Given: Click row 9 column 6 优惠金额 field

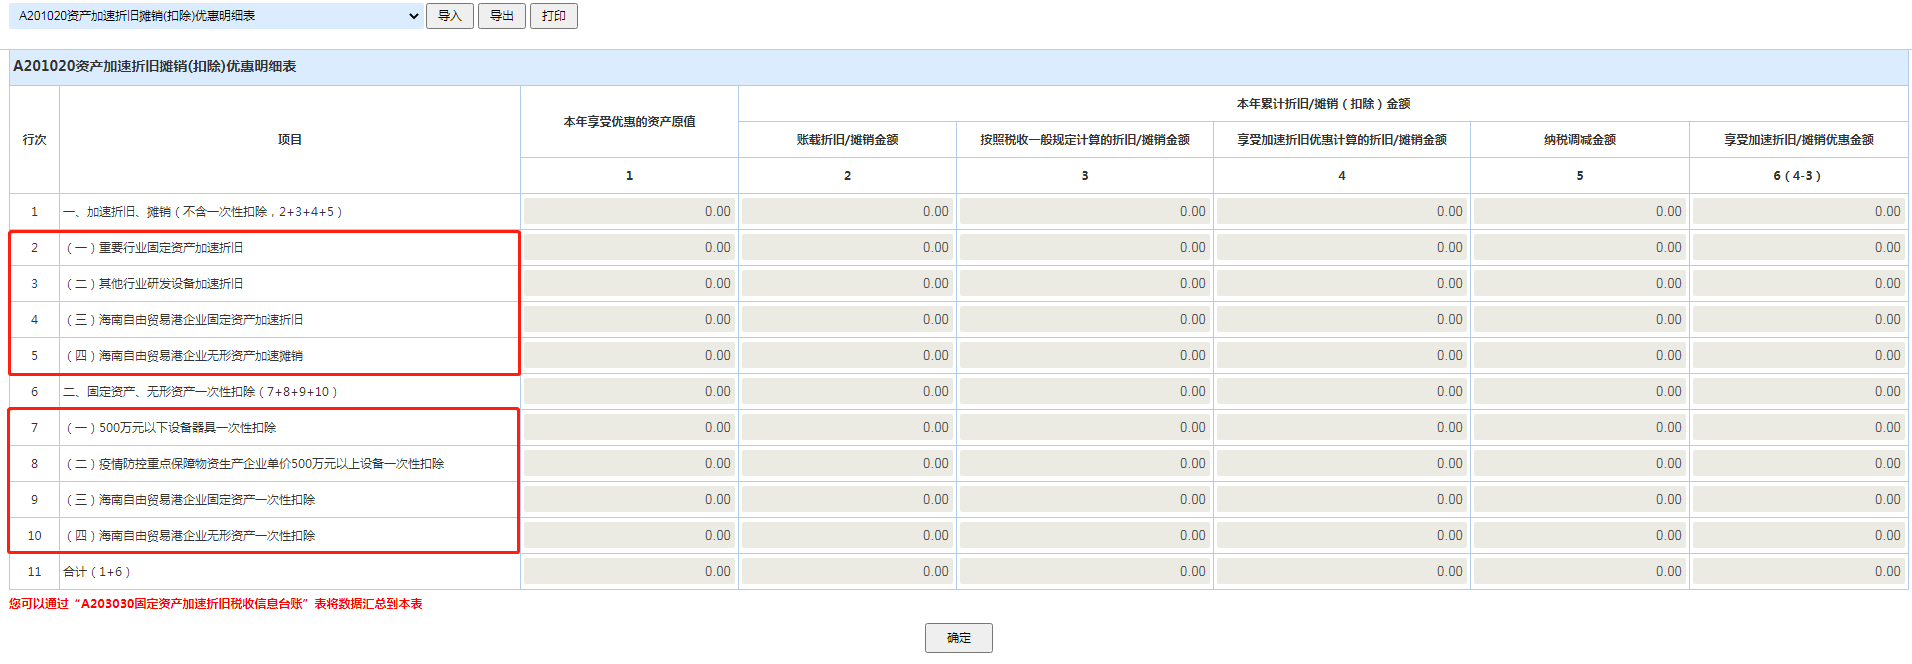Looking at the screenshot, I should point(1799,499).
